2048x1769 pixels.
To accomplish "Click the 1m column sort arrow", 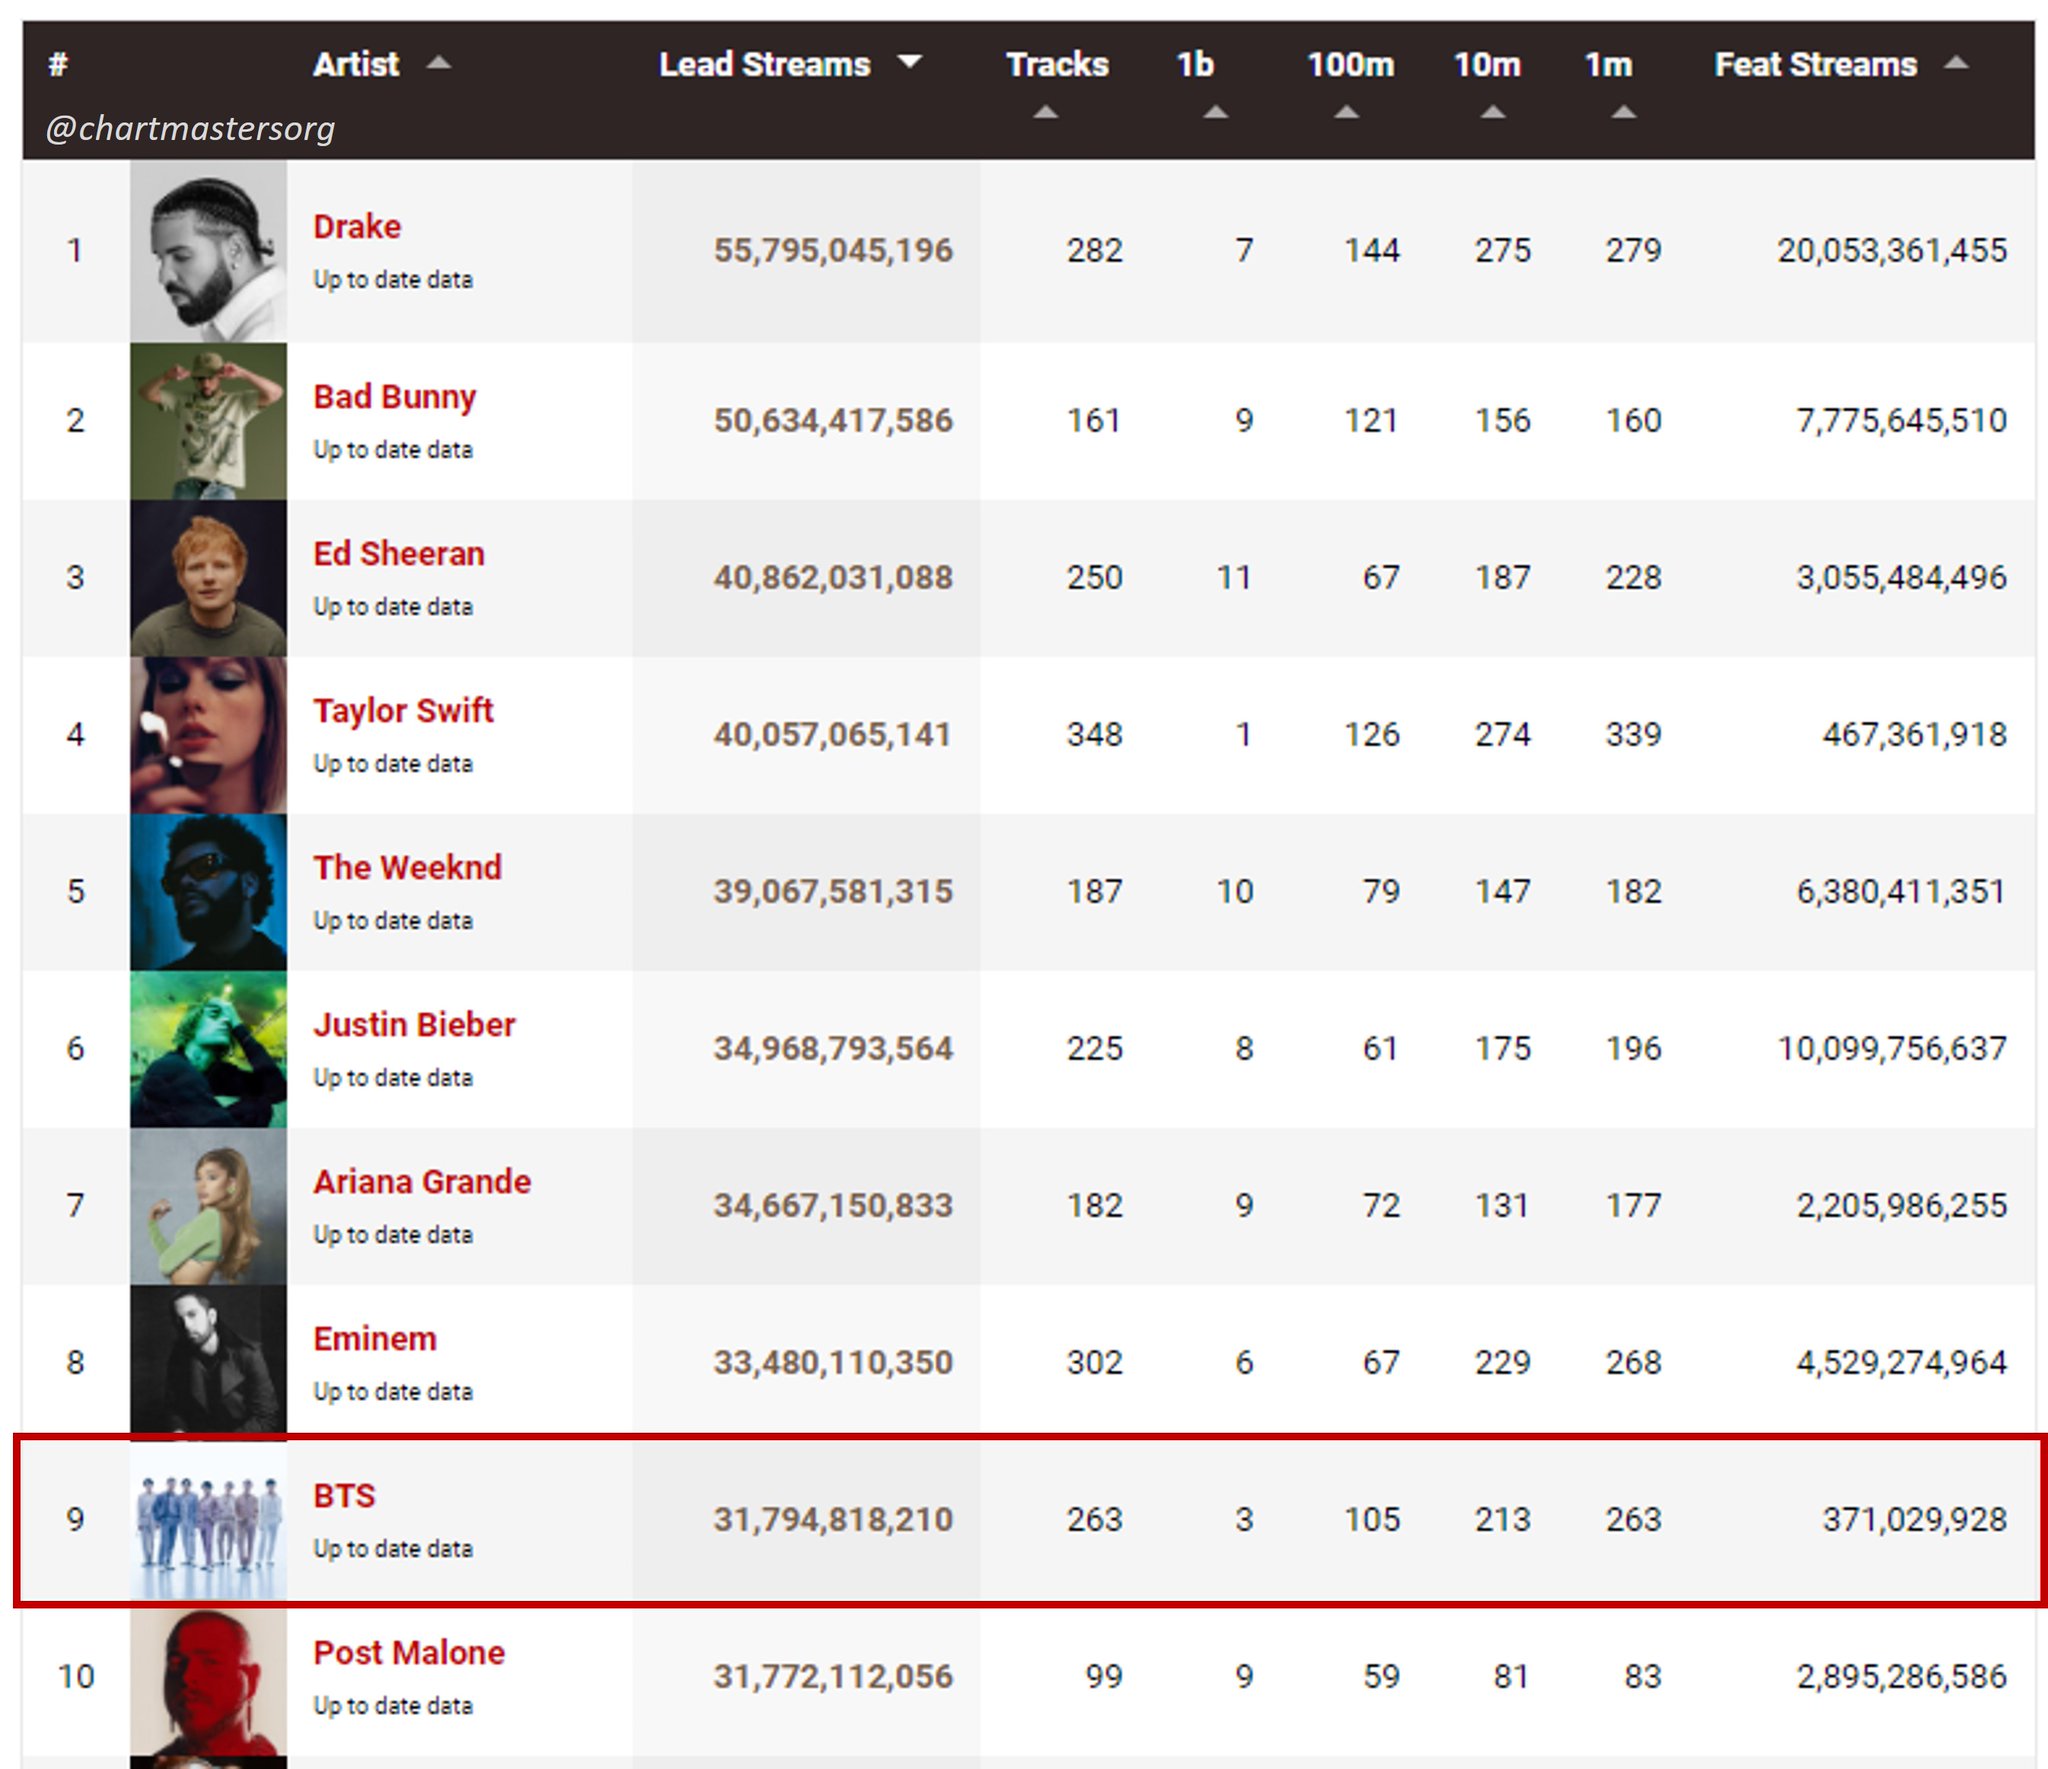I will [x=1622, y=111].
